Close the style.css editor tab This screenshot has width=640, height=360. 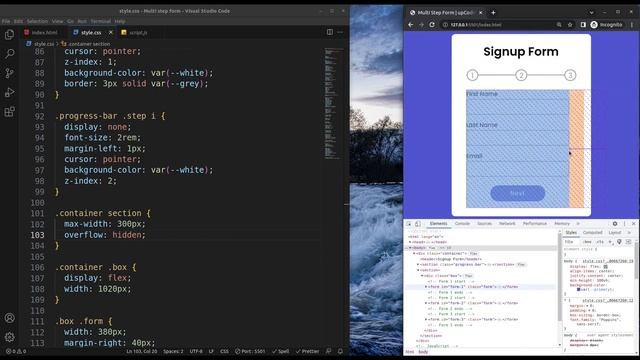[111, 32]
